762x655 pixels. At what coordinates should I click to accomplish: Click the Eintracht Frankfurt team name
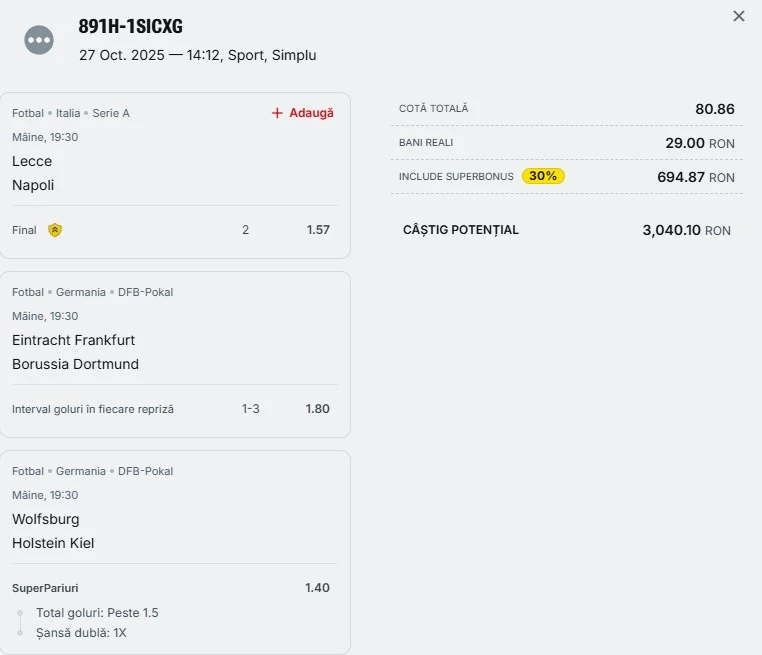coord(73,340)
